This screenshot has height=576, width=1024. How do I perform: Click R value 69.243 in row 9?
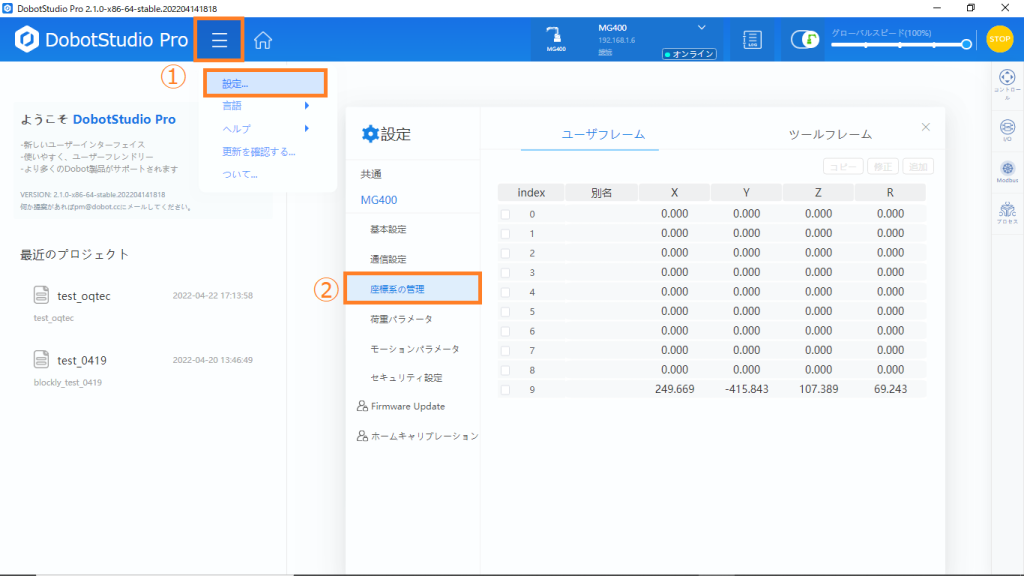890,389
